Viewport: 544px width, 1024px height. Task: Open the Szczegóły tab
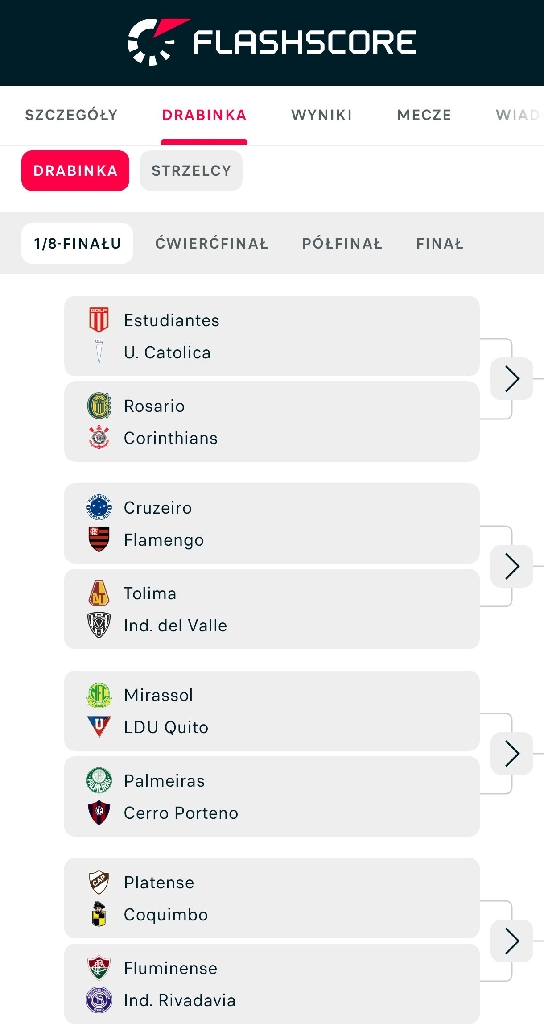[71, 115]
